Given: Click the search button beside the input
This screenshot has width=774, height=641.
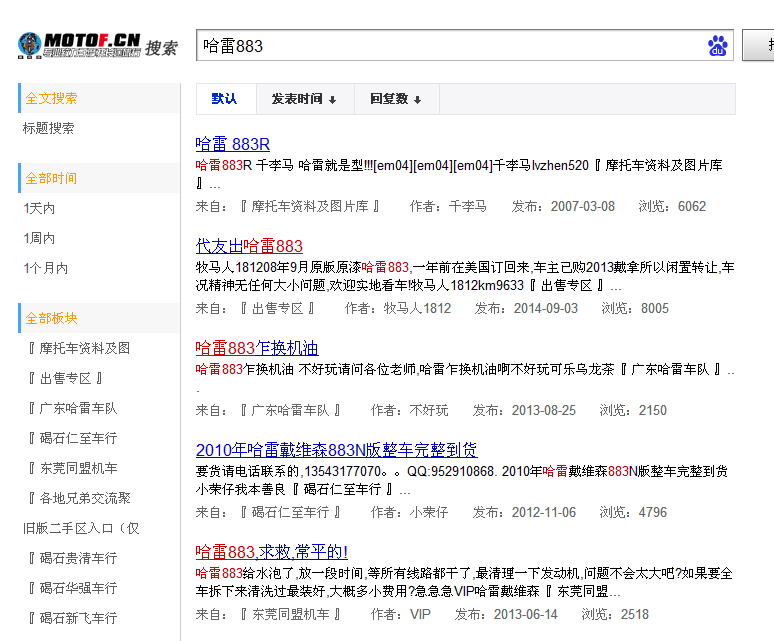Looking at the screenshot, I should (758, 45).
